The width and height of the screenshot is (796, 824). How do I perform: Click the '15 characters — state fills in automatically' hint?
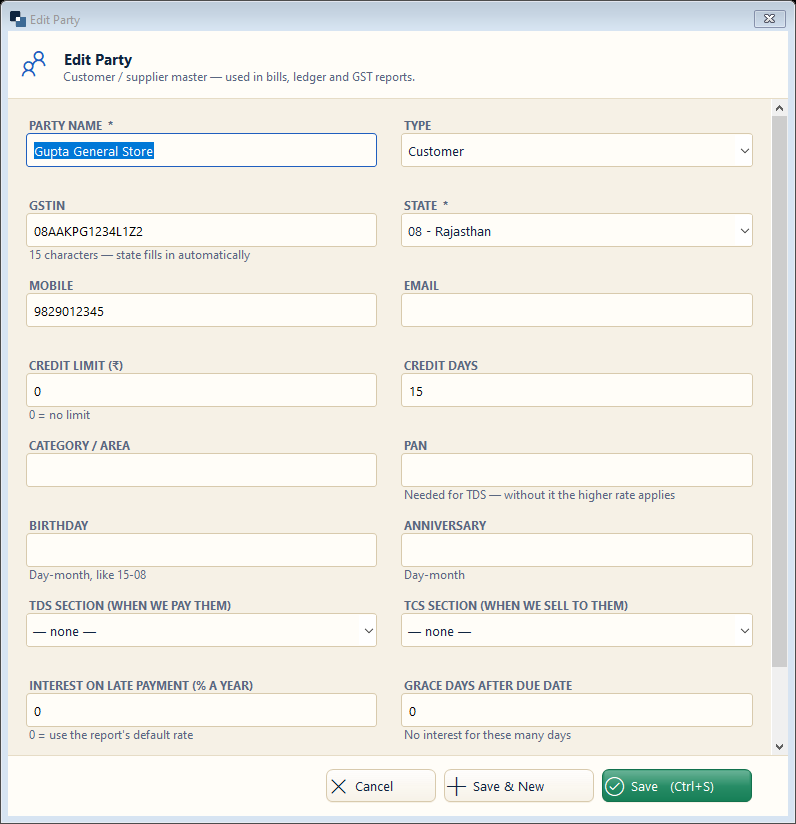[139, 255]
